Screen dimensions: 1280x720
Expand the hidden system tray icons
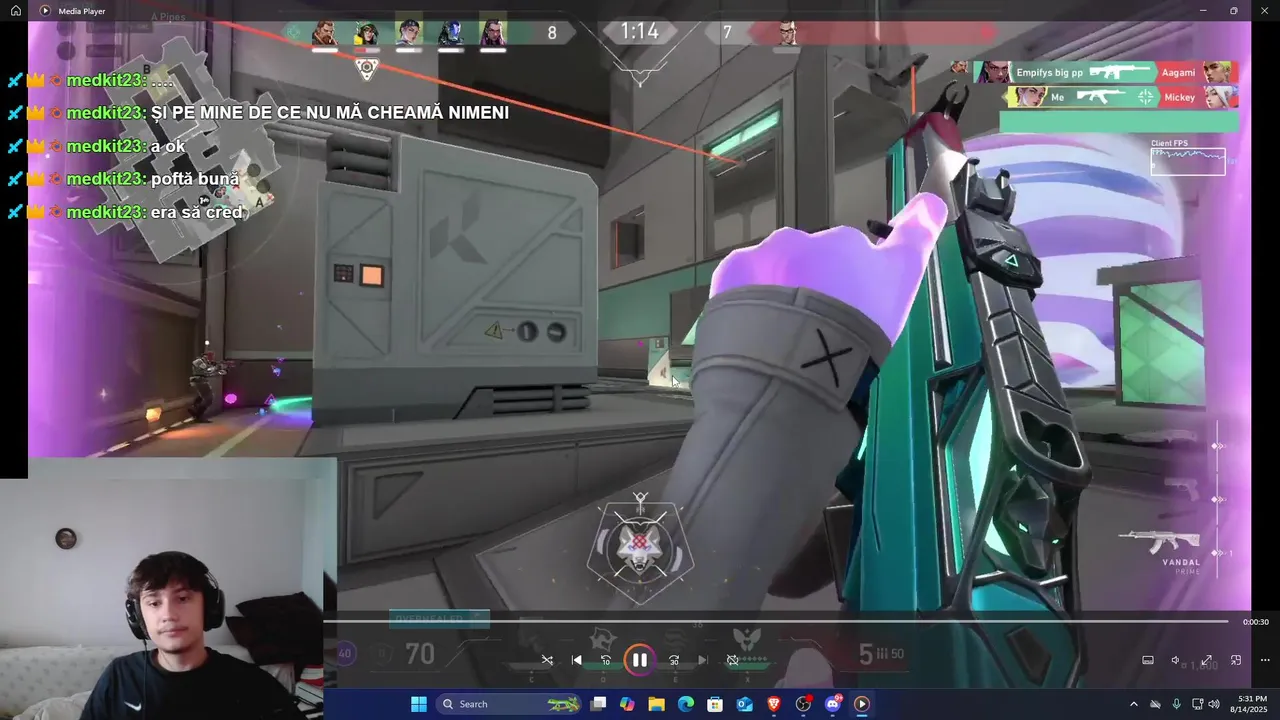pyautogui.click(x=1134, y=704)
